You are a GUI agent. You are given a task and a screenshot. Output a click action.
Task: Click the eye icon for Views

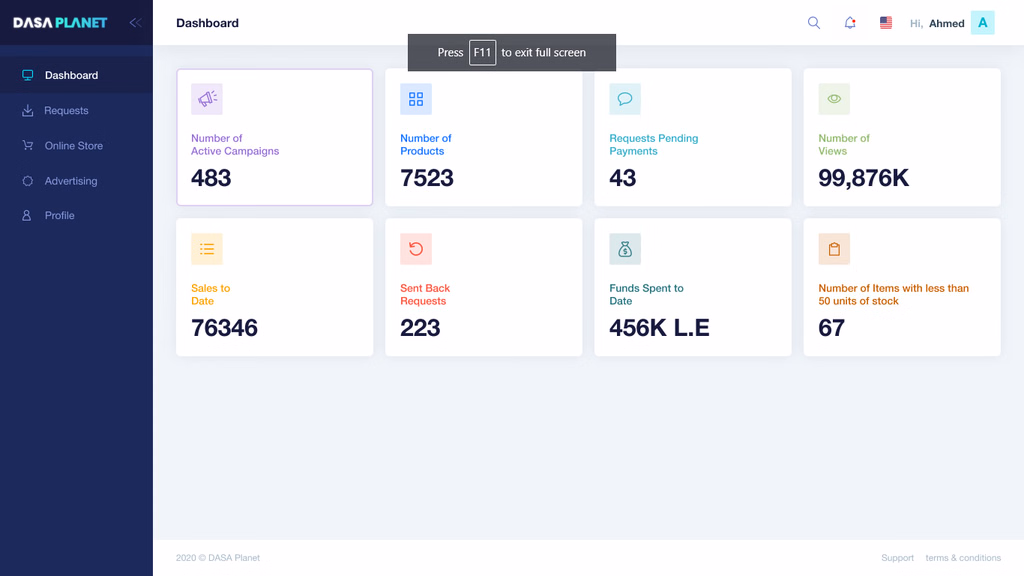coord(834,99)
